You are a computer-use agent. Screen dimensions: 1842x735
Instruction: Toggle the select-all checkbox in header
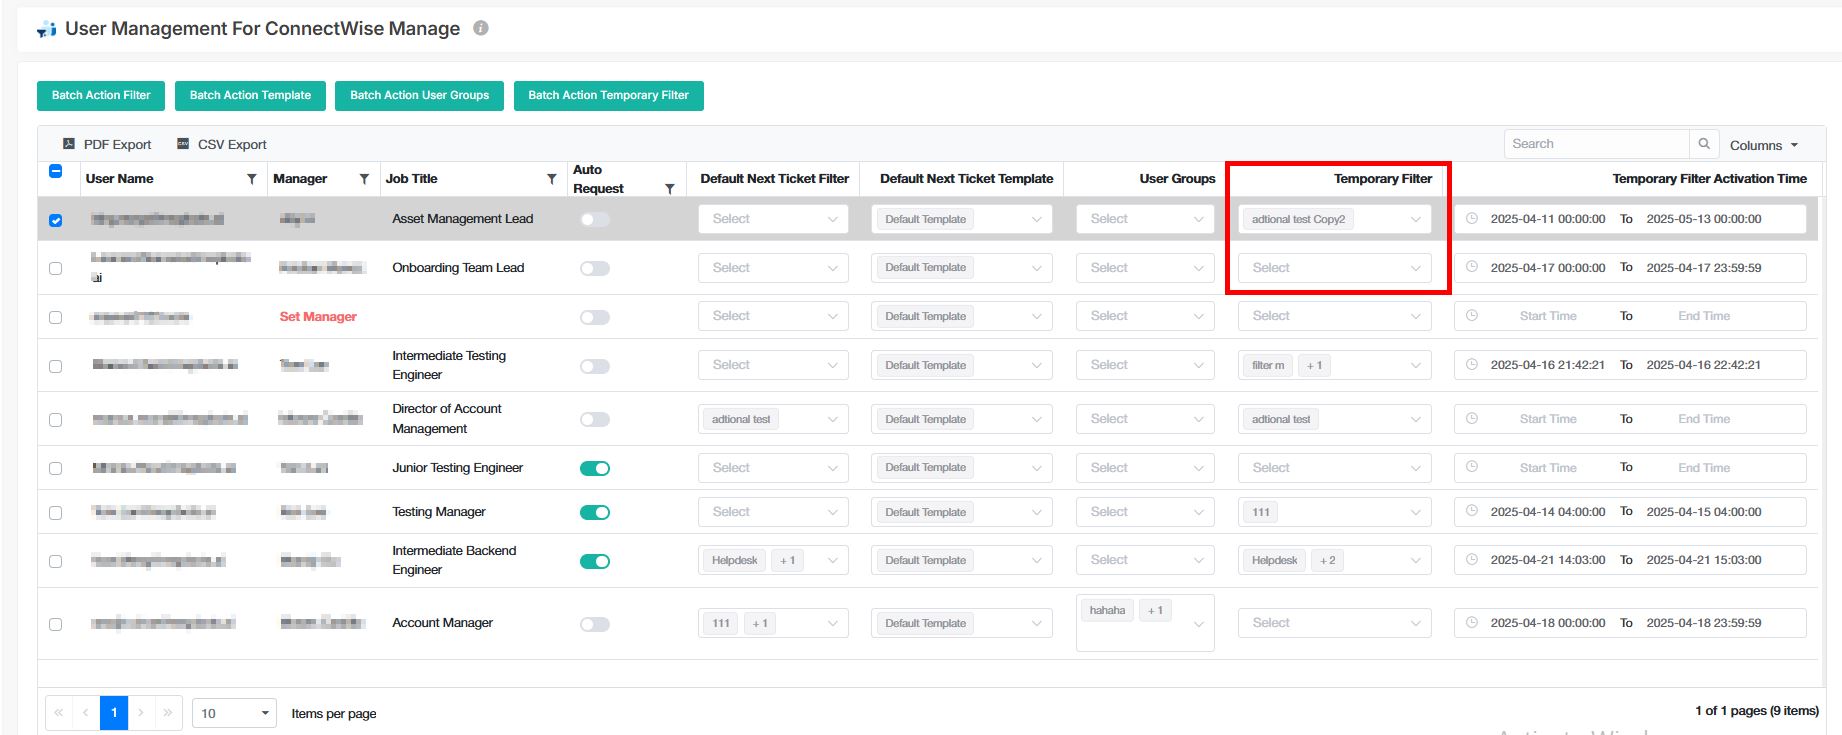point(56,171)
